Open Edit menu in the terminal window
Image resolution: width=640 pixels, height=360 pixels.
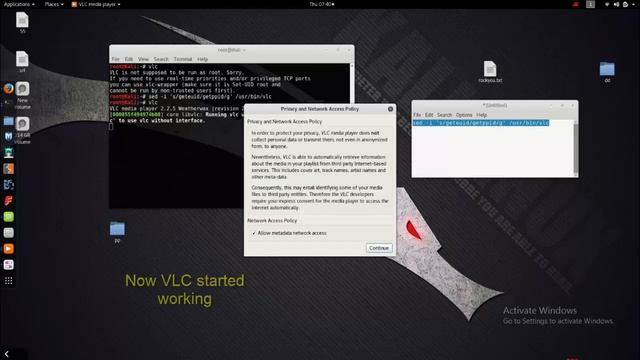coord(129,59)
